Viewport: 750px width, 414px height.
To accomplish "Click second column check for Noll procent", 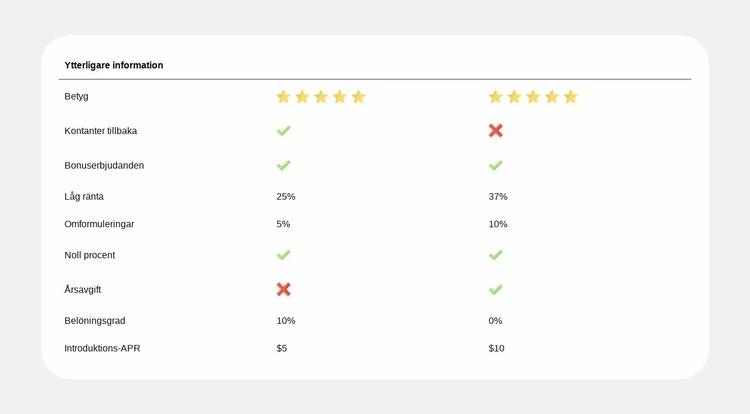I will (x=496, y=255).
